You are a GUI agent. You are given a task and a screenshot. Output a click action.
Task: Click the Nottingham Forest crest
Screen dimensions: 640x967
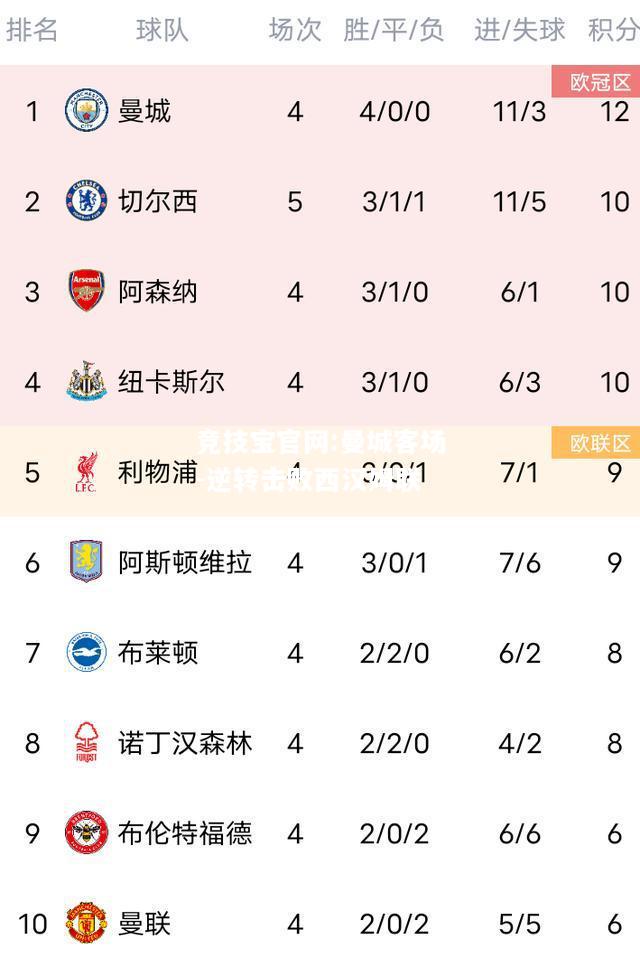point(86,743)
